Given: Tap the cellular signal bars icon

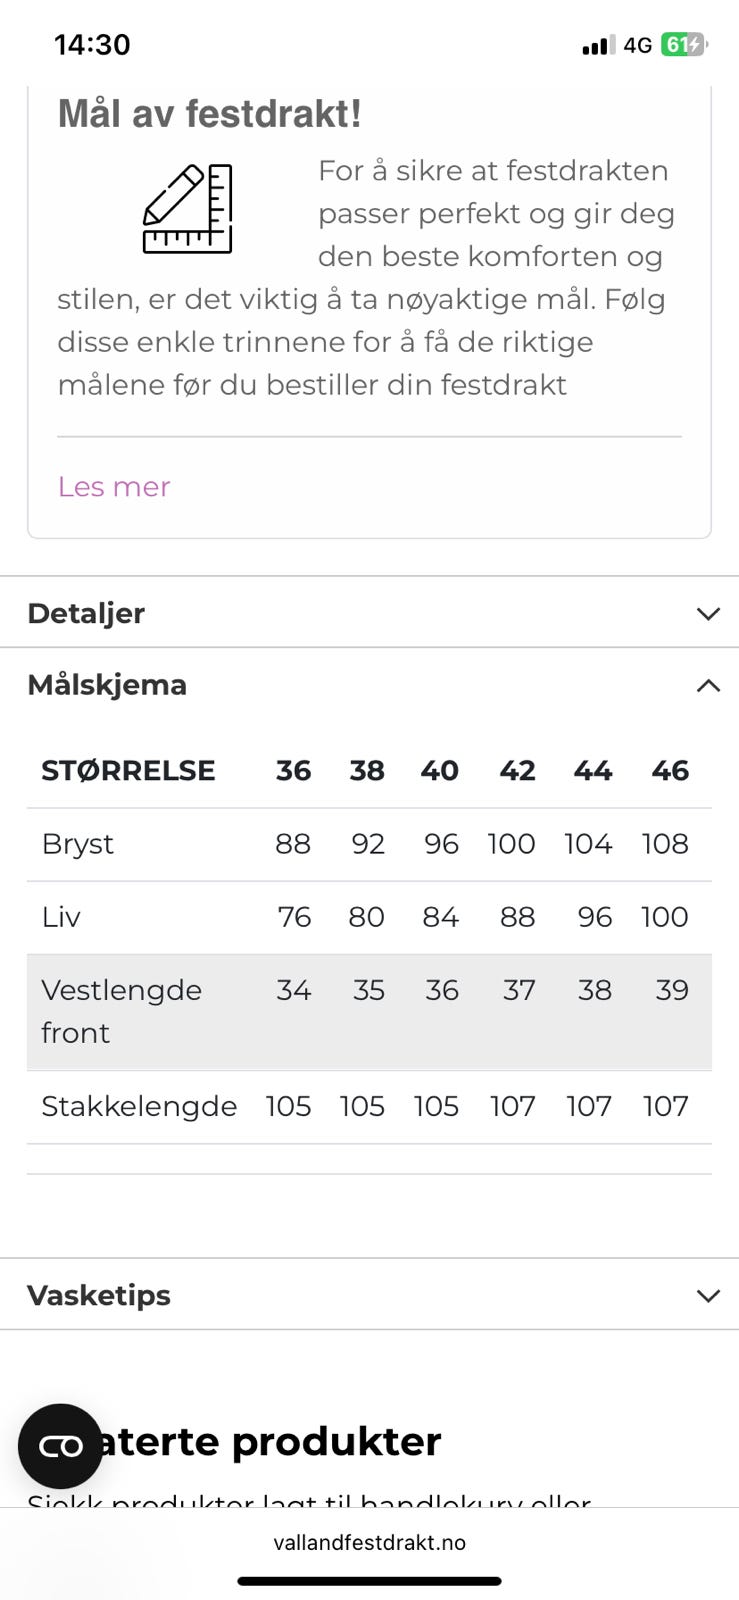Looking at the screenshot, I should click(598, 45).
